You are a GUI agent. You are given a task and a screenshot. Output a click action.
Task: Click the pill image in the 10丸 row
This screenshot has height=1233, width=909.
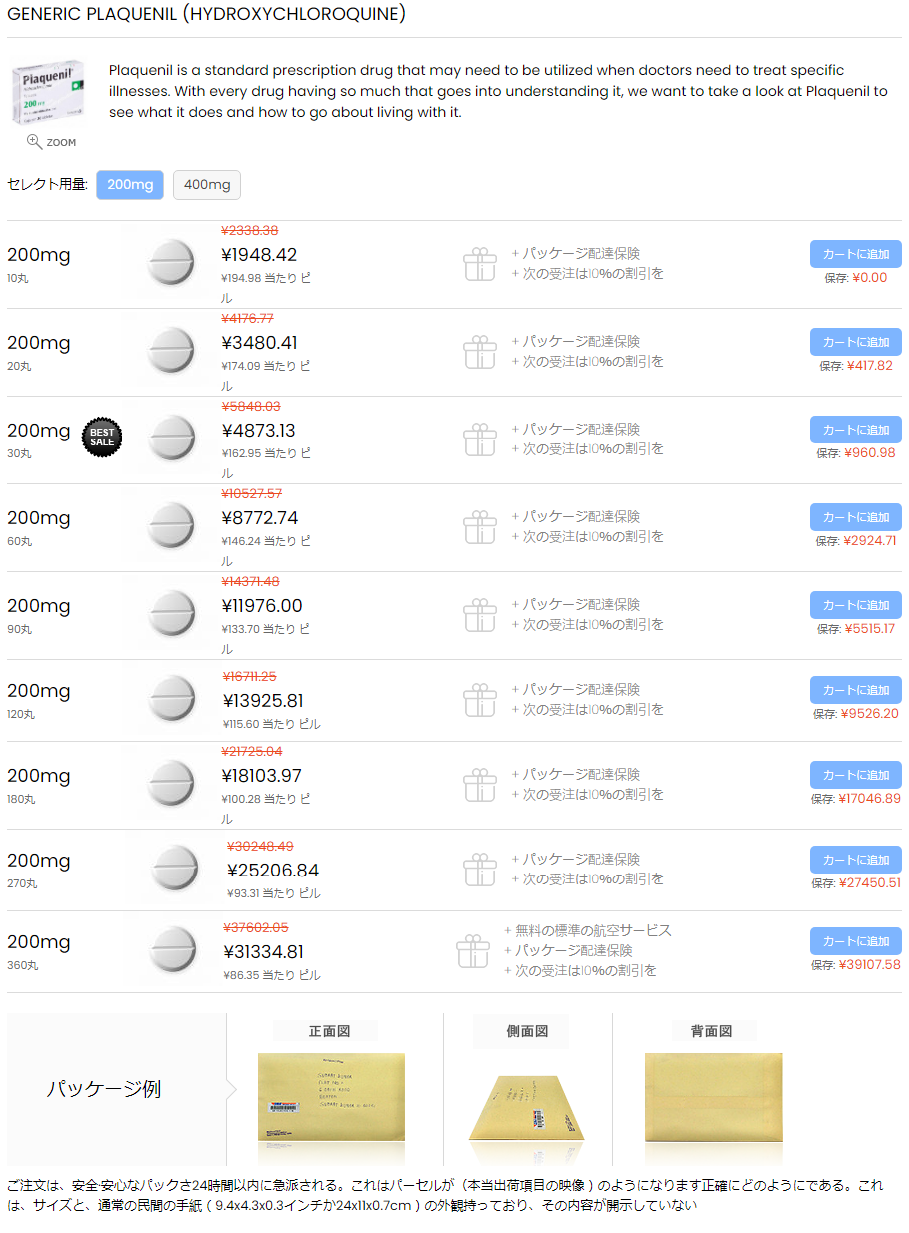(x=172, y=264)
